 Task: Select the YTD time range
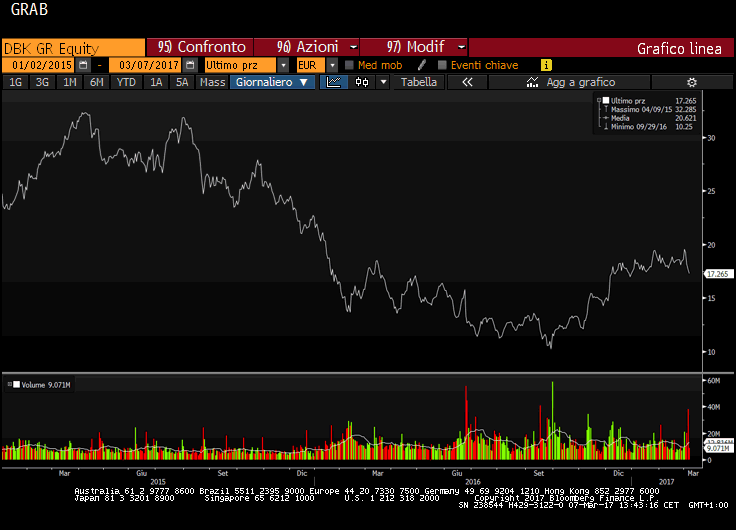pos(126,82)
